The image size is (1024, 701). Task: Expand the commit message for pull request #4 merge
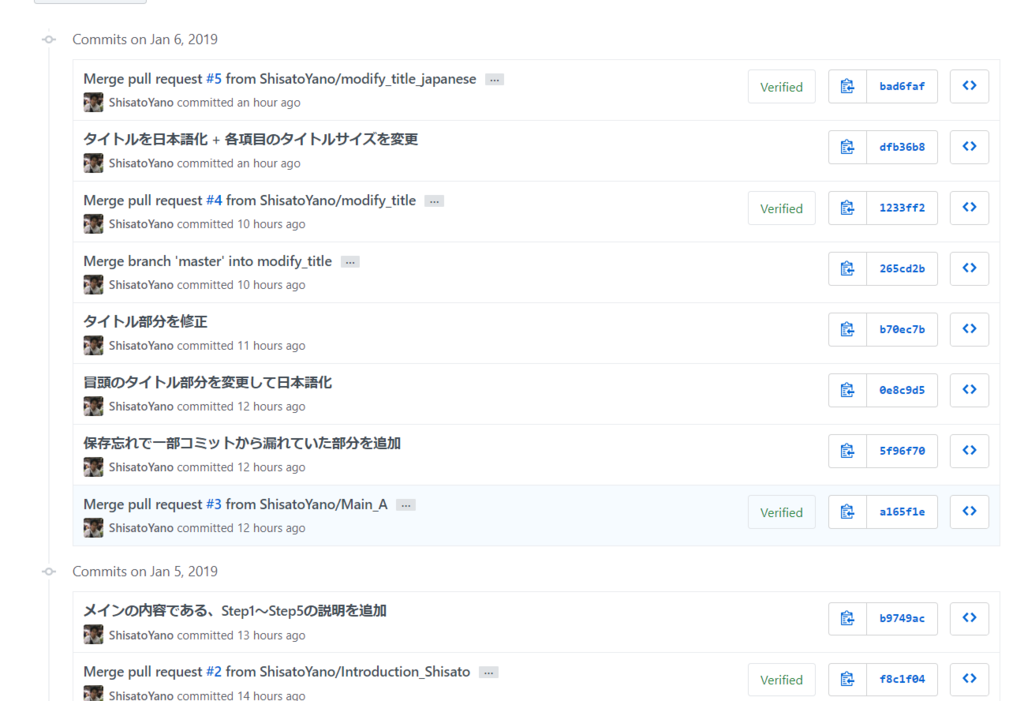(434, 200)
